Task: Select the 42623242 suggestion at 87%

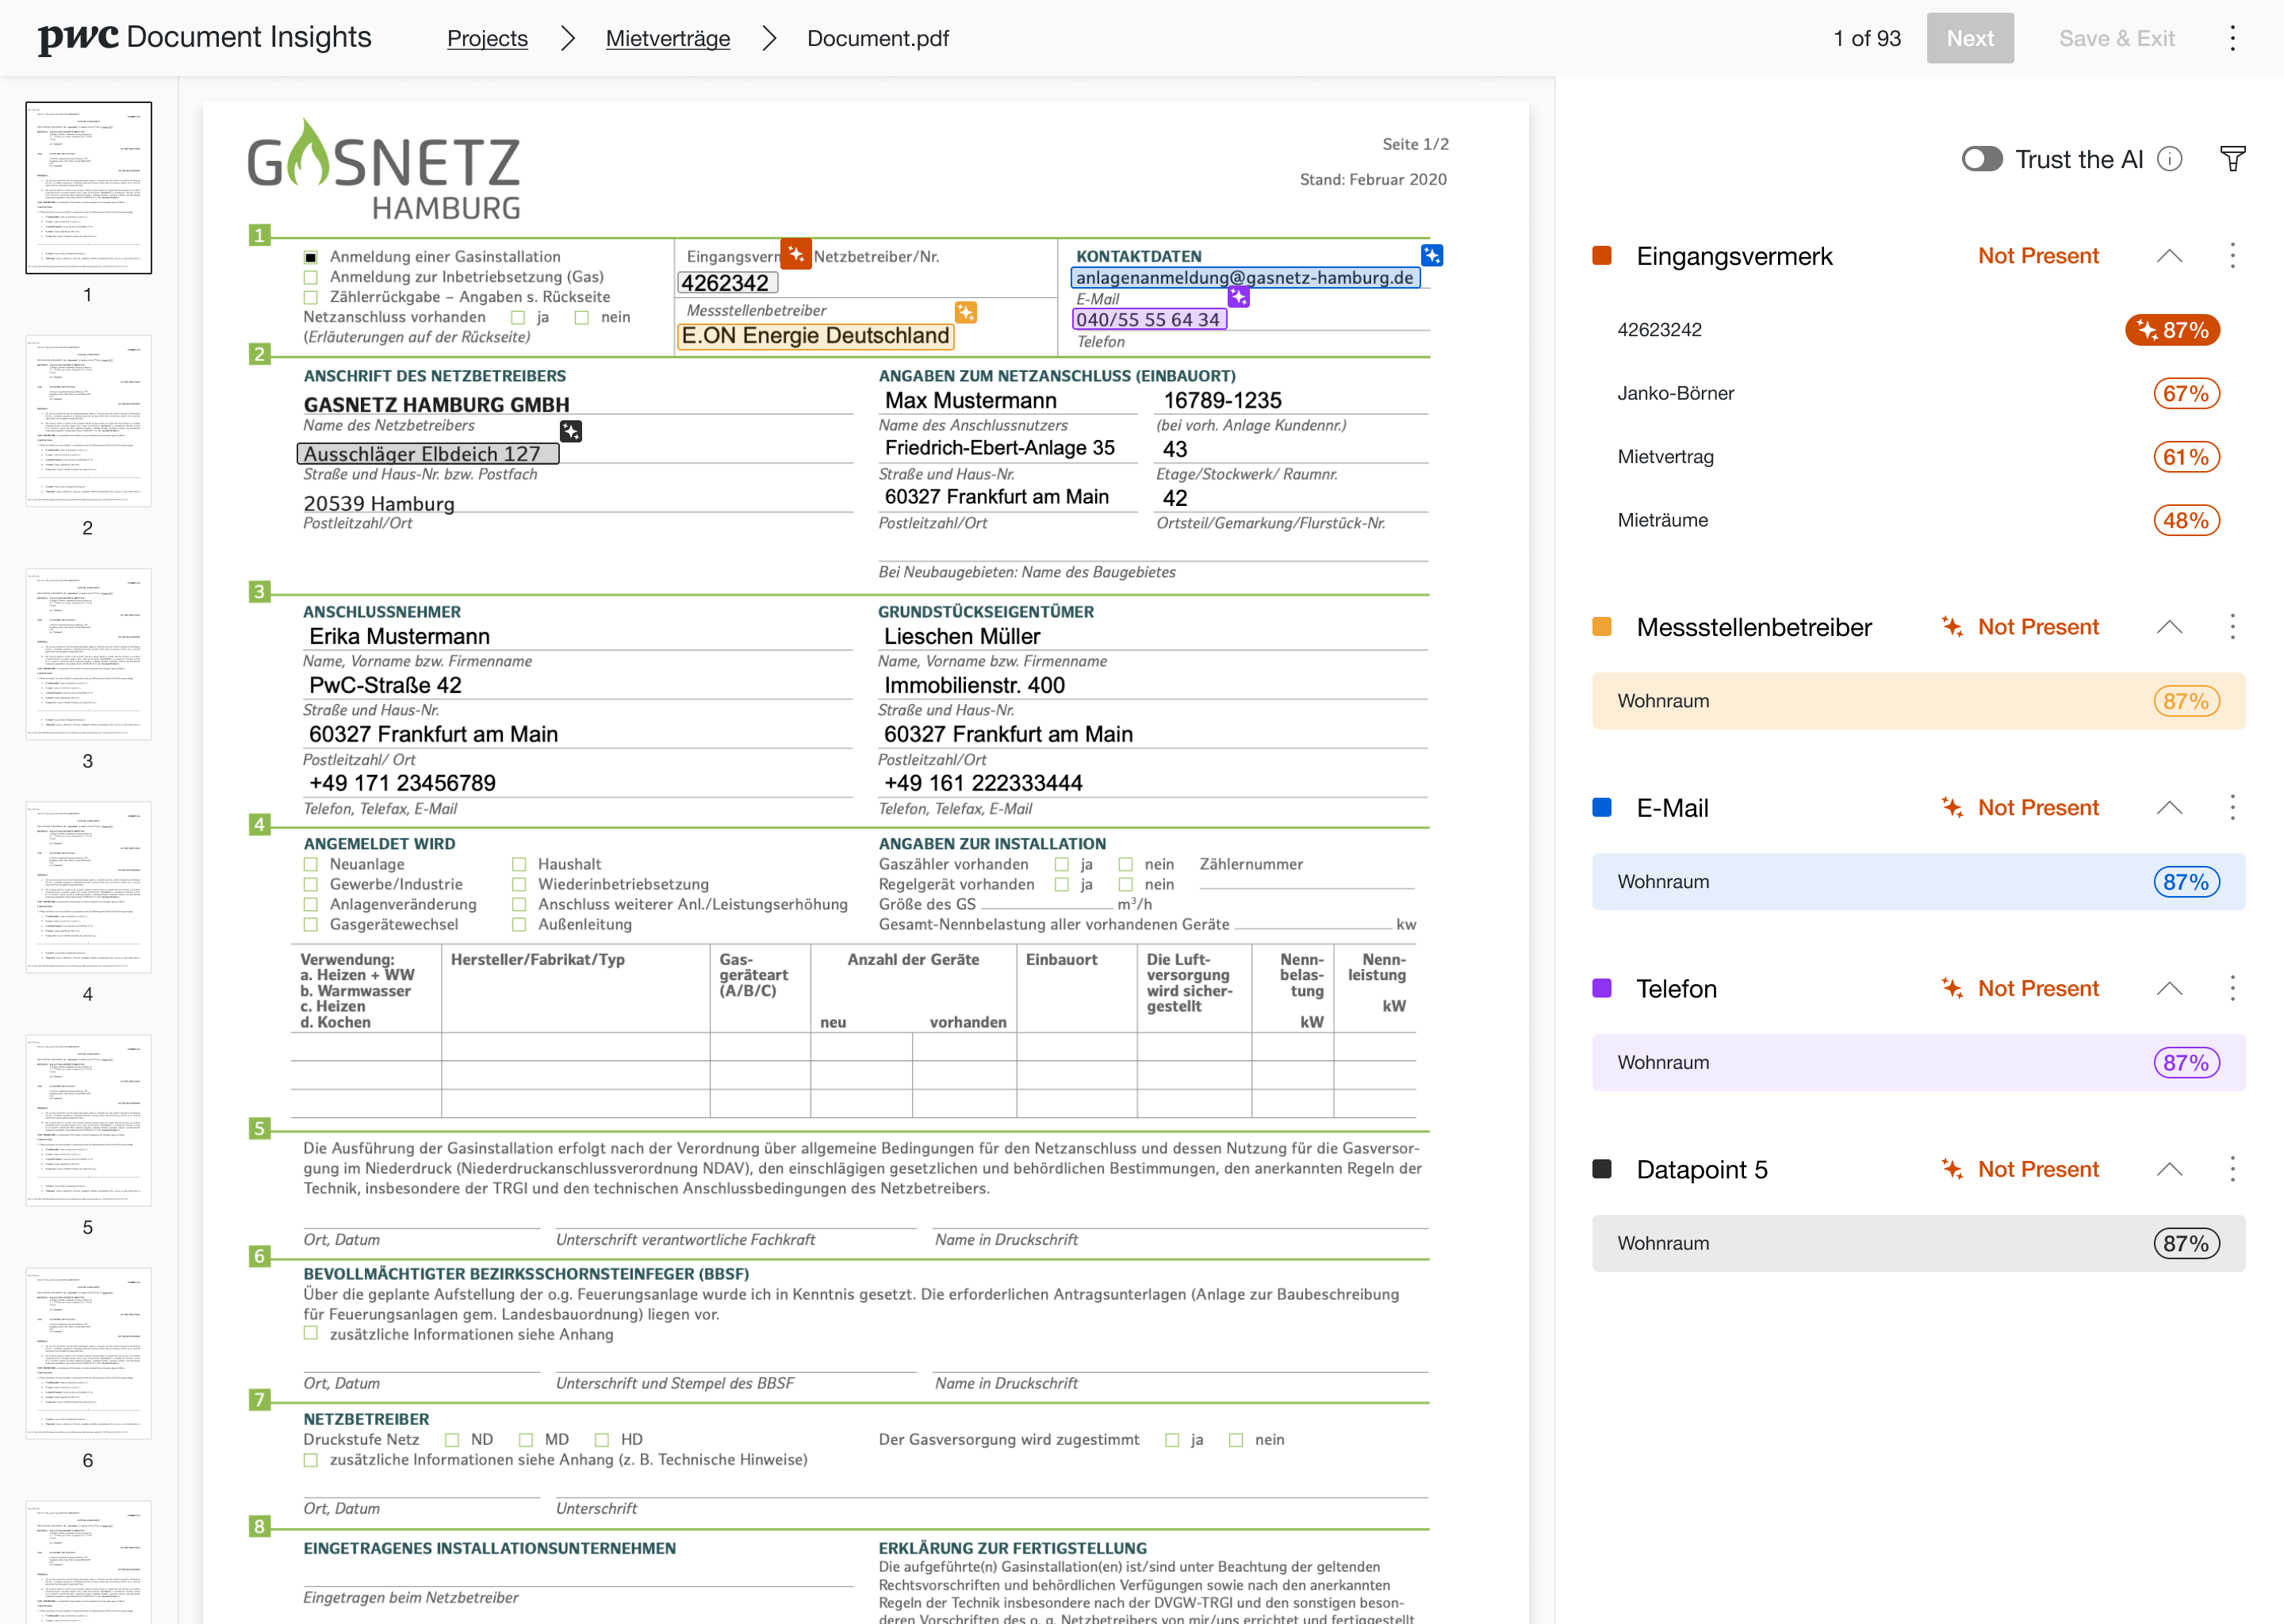Action: tap(1918, 330)
